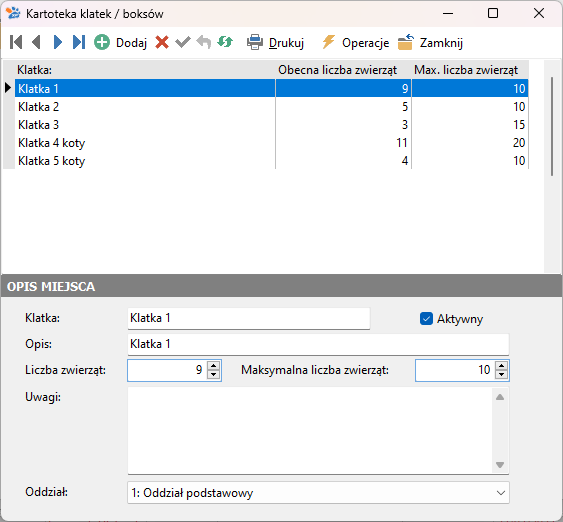The height and width of the screenshot is (522, 563).
Task: Increase Liczba zwierząt with up arrow
Action: click(214, 366)
